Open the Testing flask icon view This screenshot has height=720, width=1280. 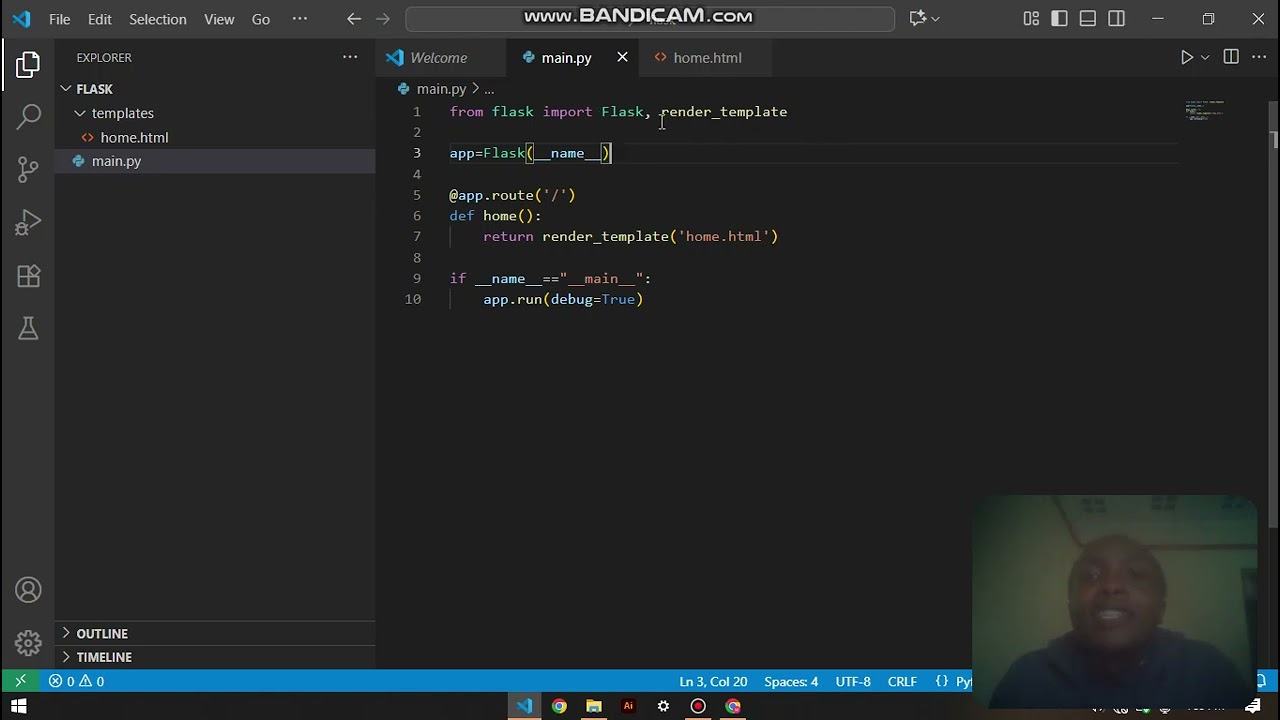[28, 328]
